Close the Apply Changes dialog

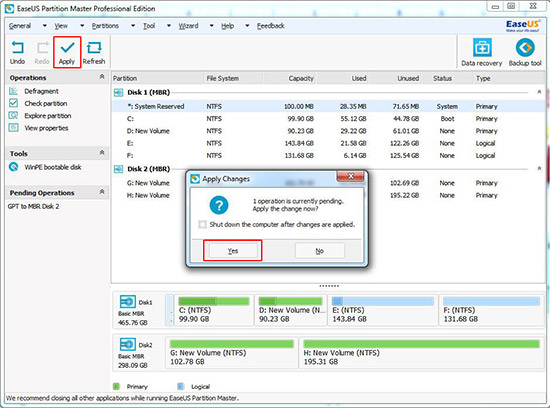pos(350,176)
